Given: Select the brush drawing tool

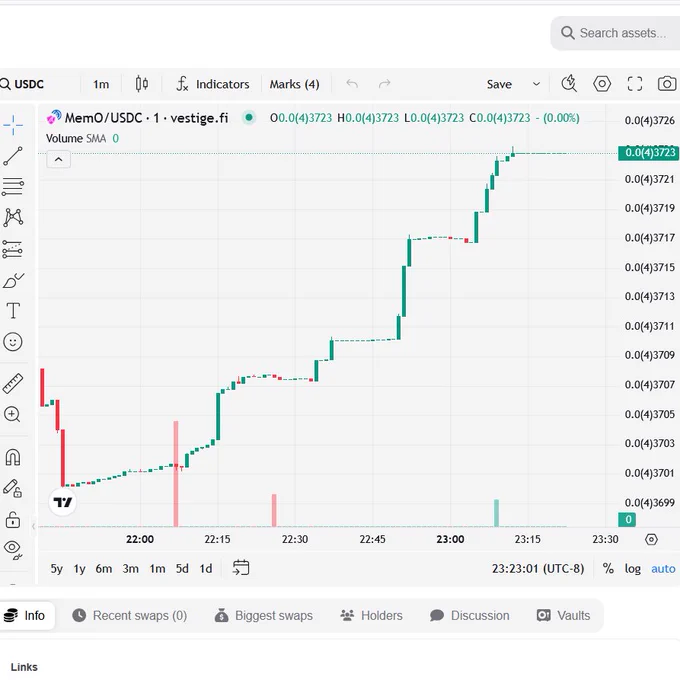Looking at the screenshot, I should (13, 281).
